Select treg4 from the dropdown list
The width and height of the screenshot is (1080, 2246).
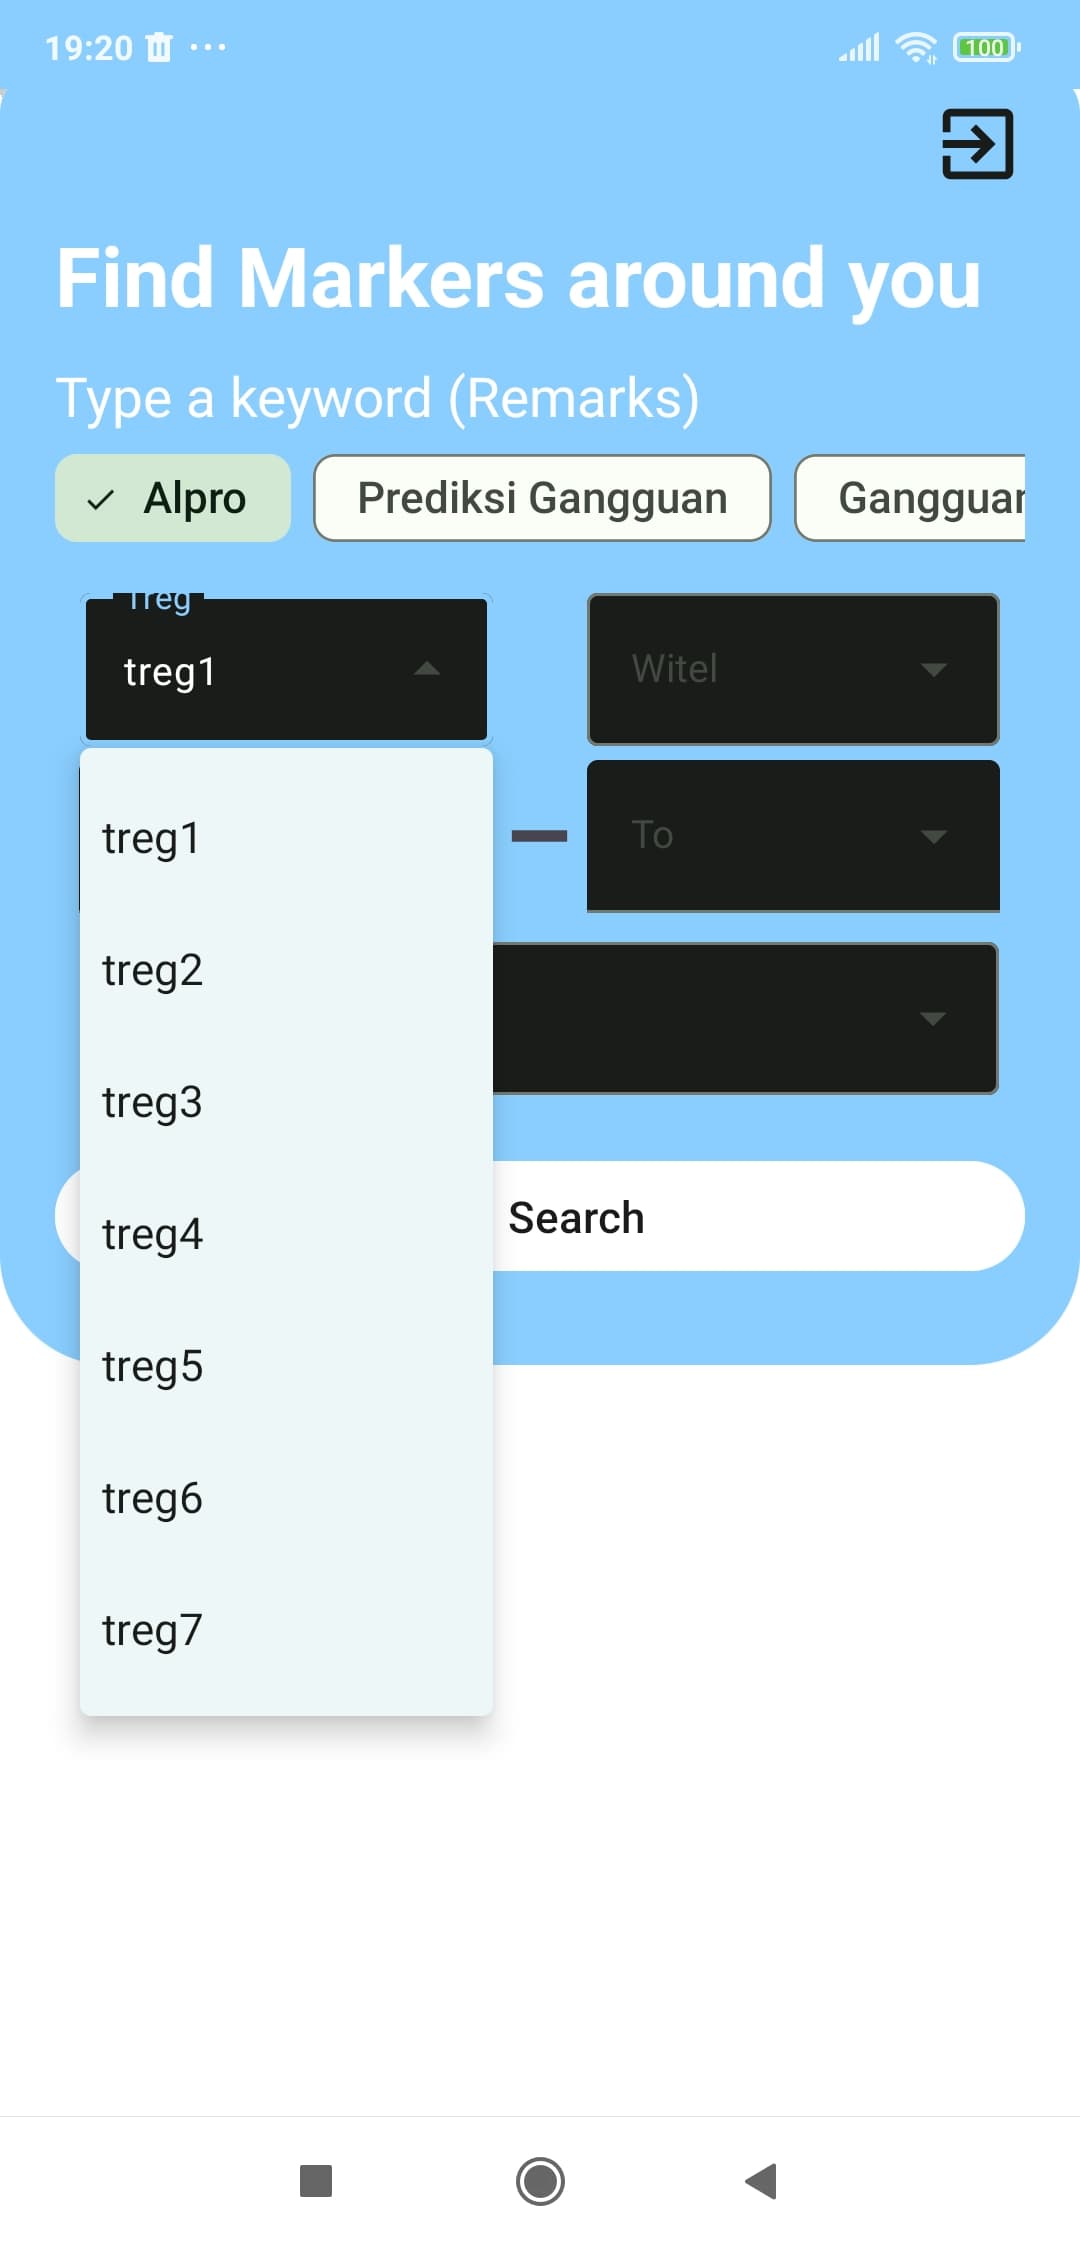click(x=286, y=1234)
